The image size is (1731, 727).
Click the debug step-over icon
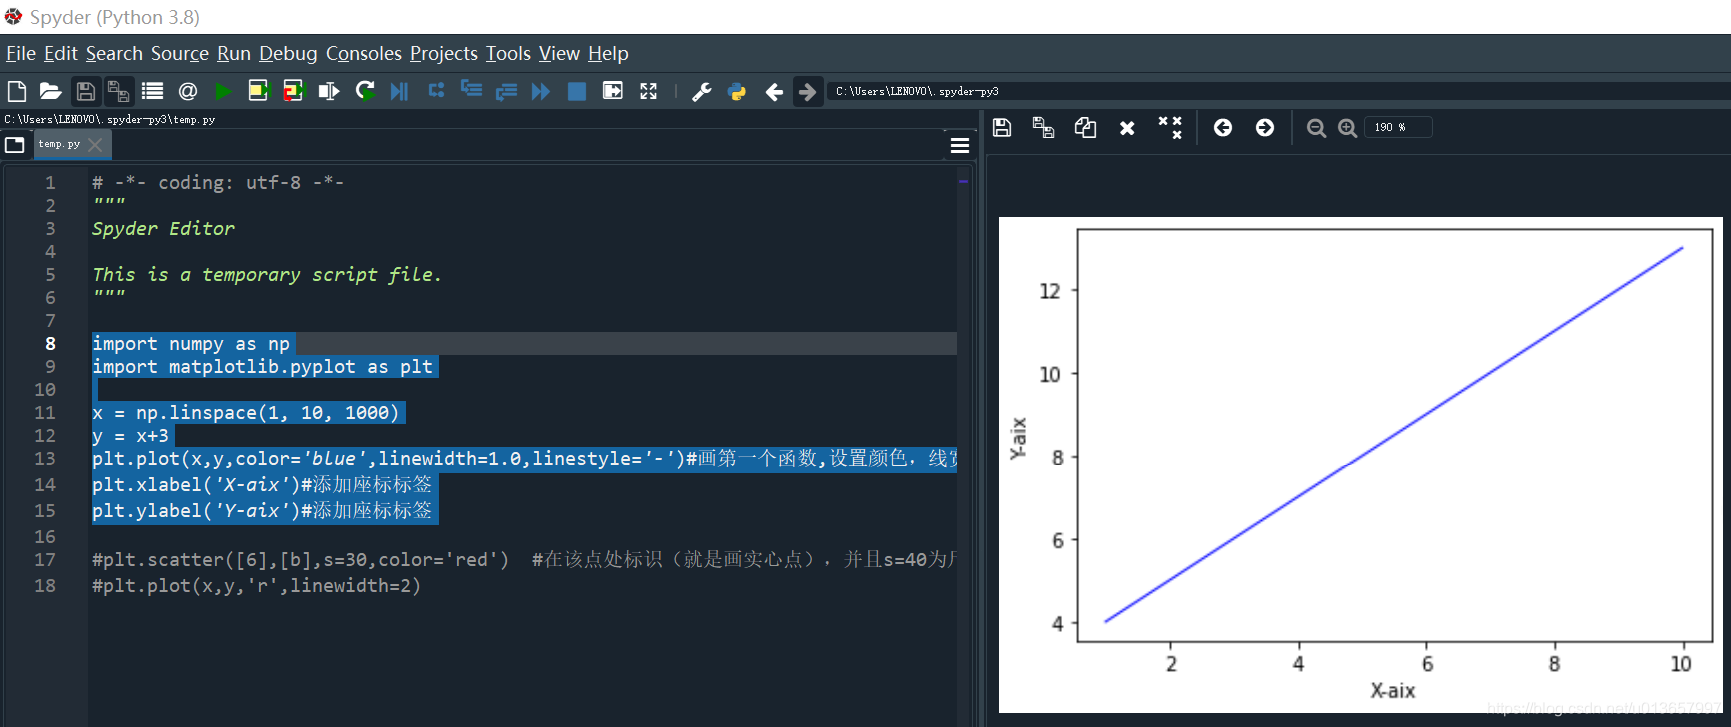(x=436, y=90)
